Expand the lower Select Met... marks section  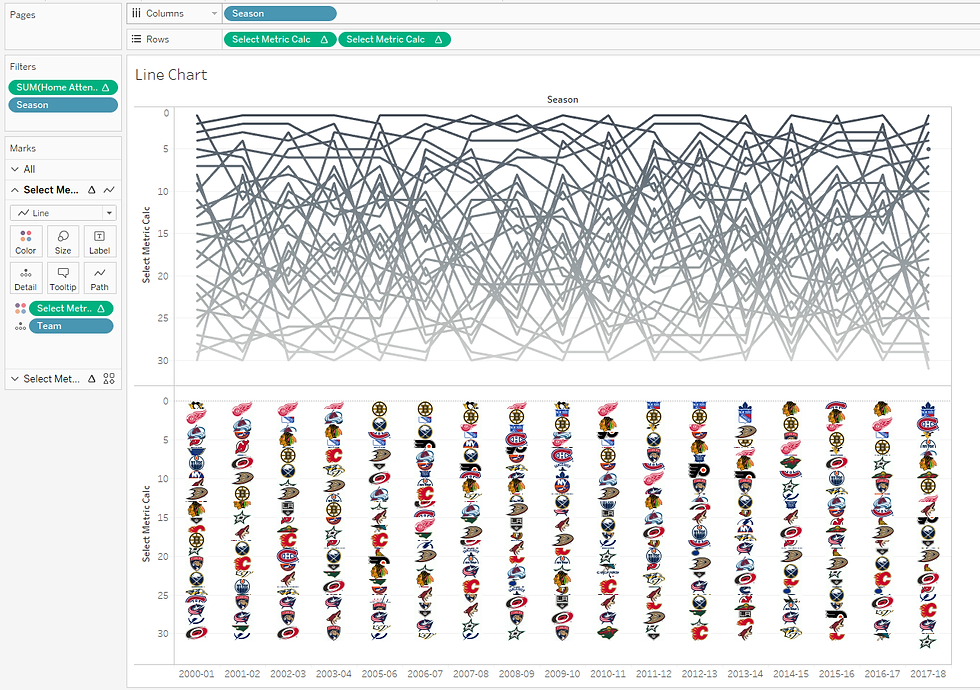tap(15, 379)
